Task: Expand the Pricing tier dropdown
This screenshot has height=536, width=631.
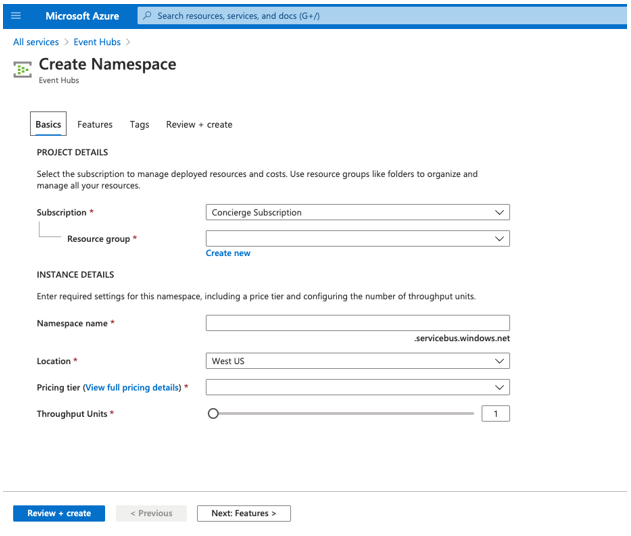Action: [x=357, y=387]
